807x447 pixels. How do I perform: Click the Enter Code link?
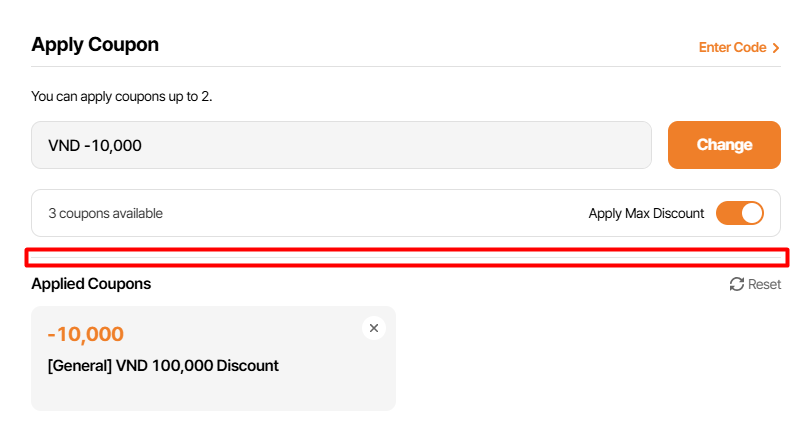732,47
